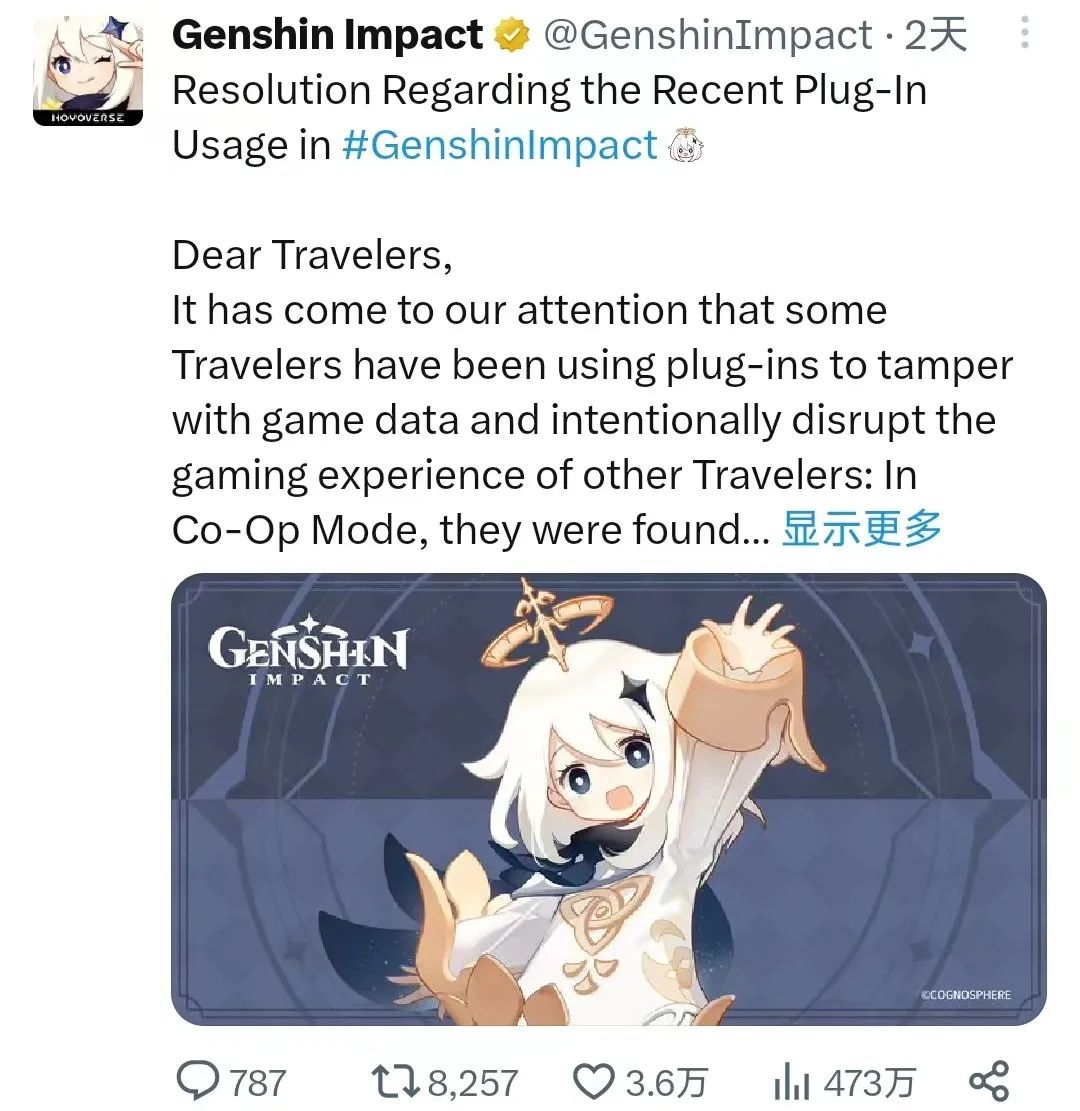Click the reply bubble icon
This screenshot has width=1080, height=1111.
(x=198, y=1082)
